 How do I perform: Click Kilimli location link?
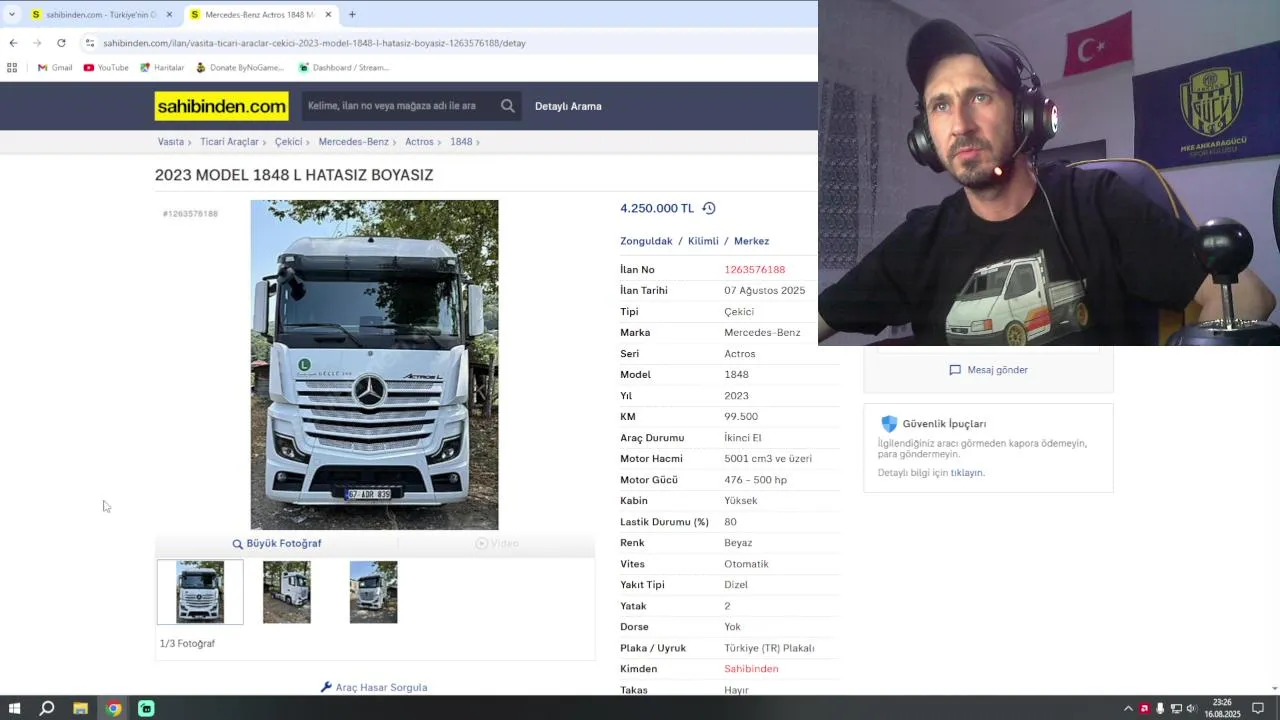tap(703, 241)
